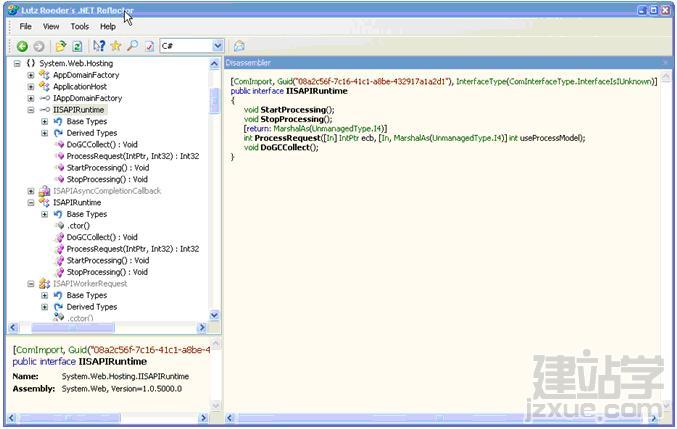Select the AppDomainFactory class
The image size is (677, 429).
coord(86,75)
